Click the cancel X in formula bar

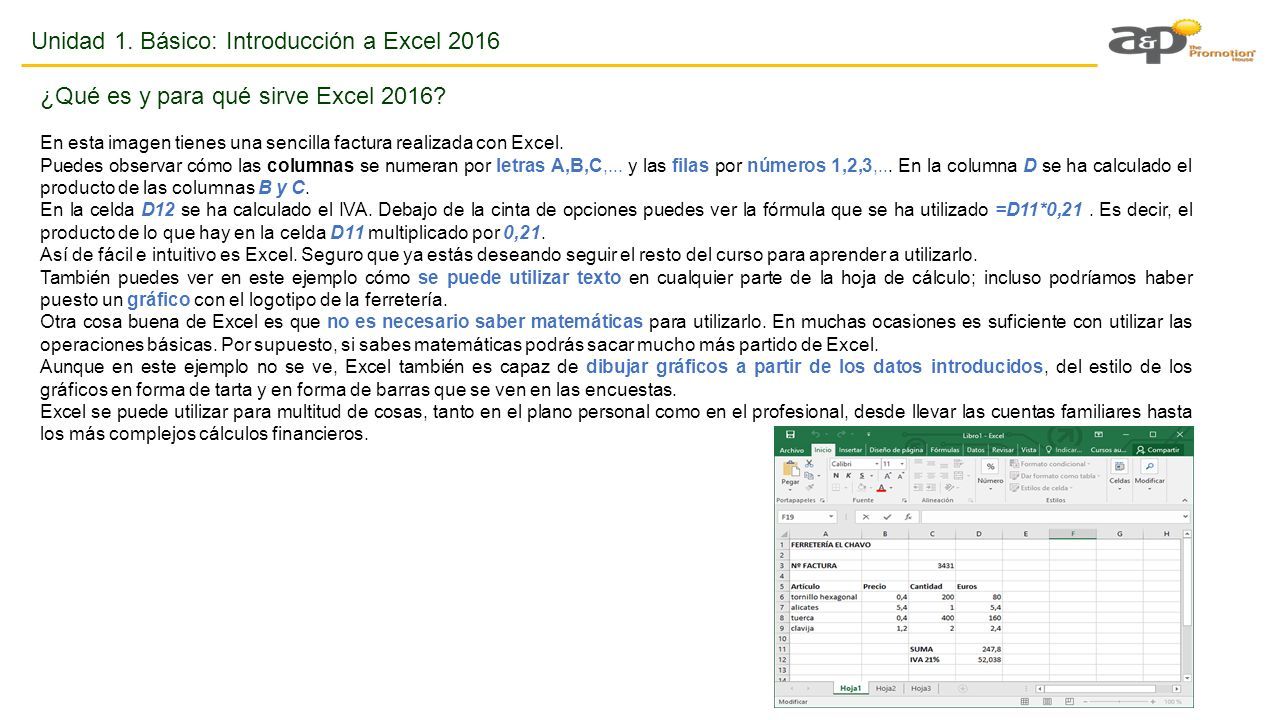click(x=866, y=517)
